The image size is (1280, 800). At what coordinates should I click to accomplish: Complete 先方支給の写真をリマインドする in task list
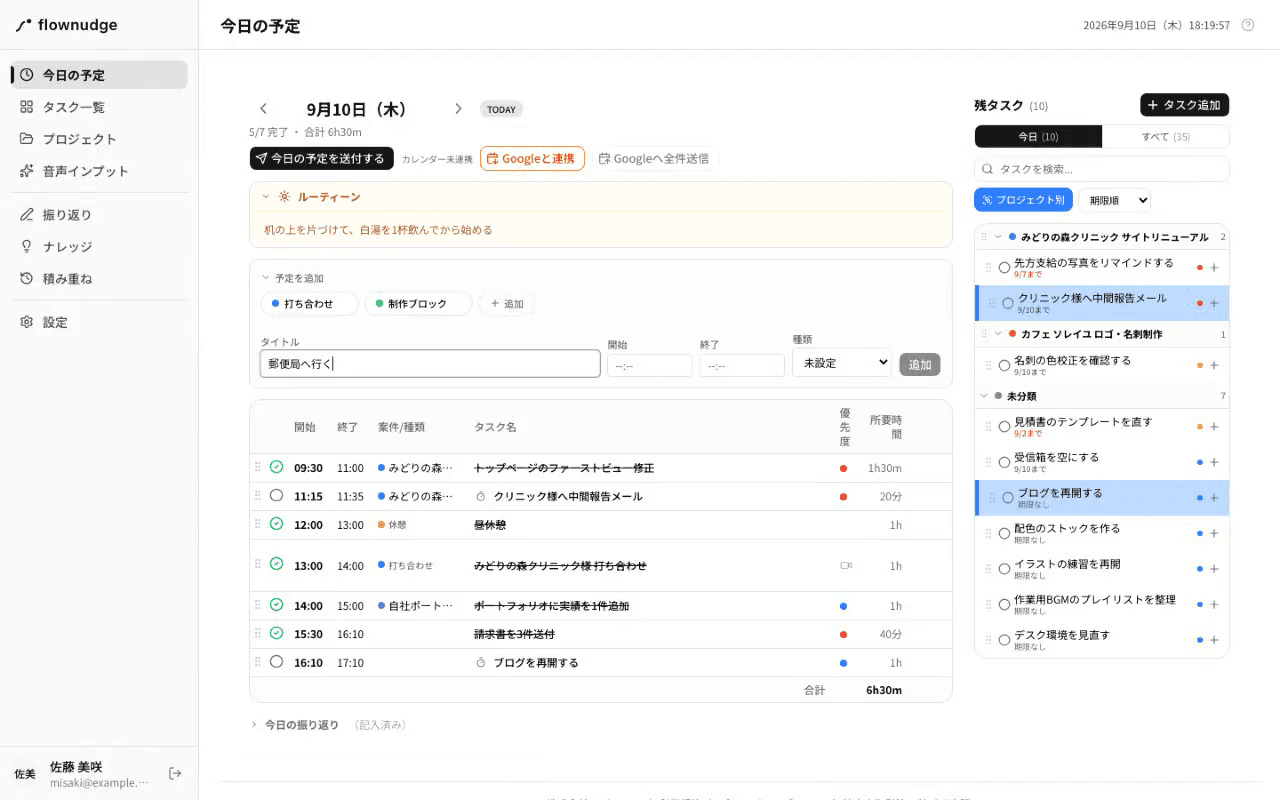[1004, 267]
